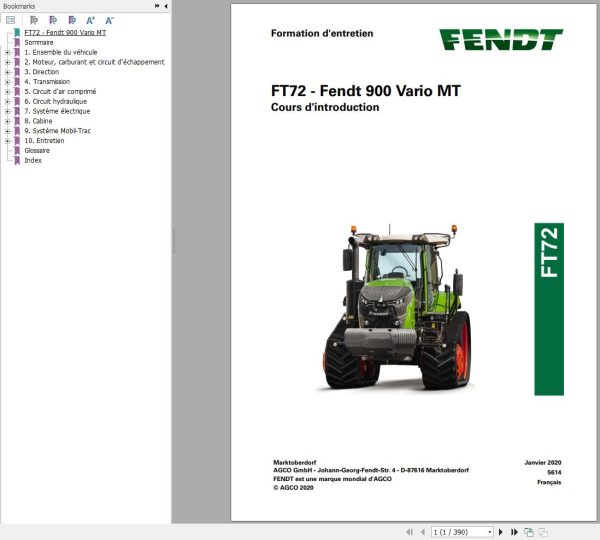Click the heading FT72 - Fendt 900 Vario MT
600x540 pixels.
(x=366, y=91)
